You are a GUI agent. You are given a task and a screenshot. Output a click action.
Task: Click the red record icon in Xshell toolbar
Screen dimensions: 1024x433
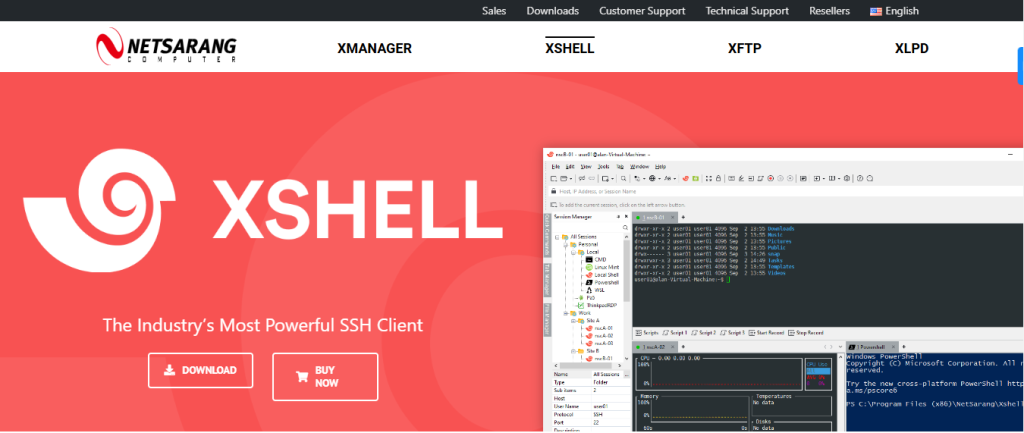click(x=771, y=178)
